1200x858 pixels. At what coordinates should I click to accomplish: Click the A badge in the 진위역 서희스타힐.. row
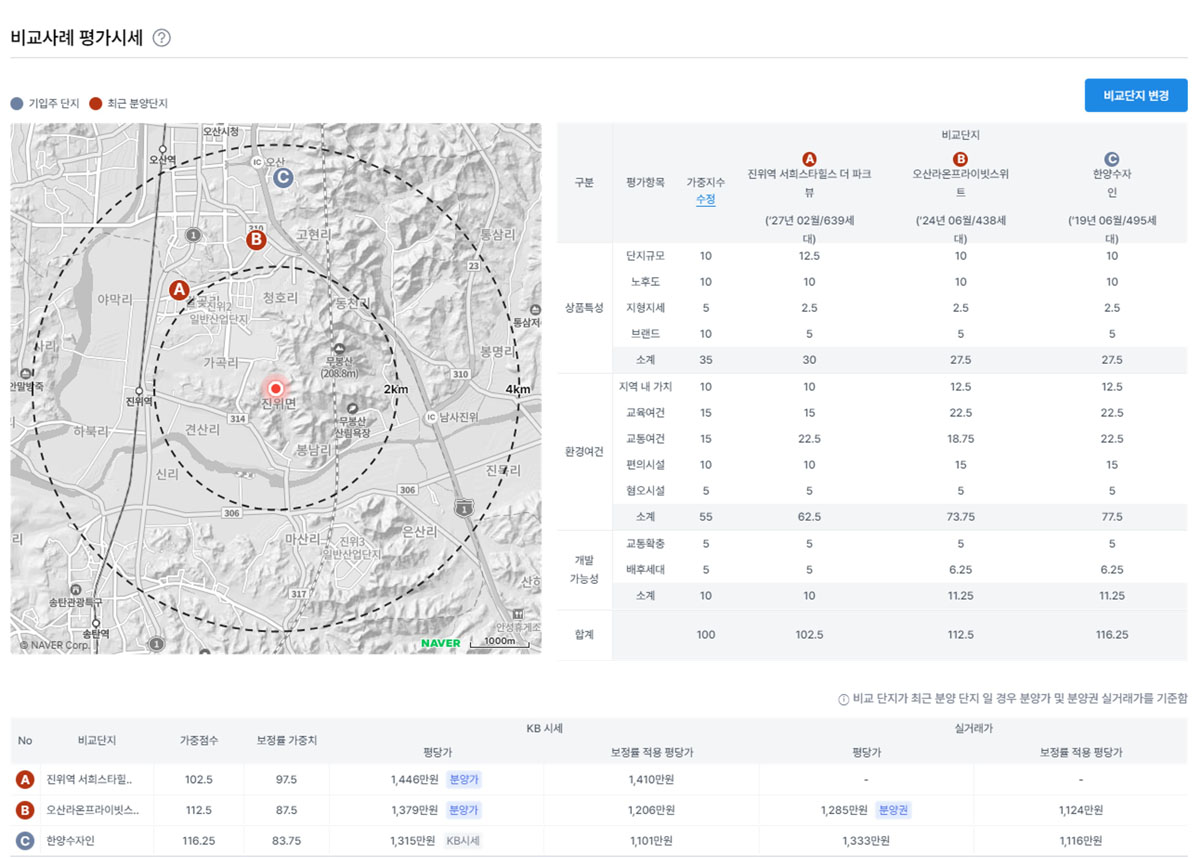click(25, 780)
